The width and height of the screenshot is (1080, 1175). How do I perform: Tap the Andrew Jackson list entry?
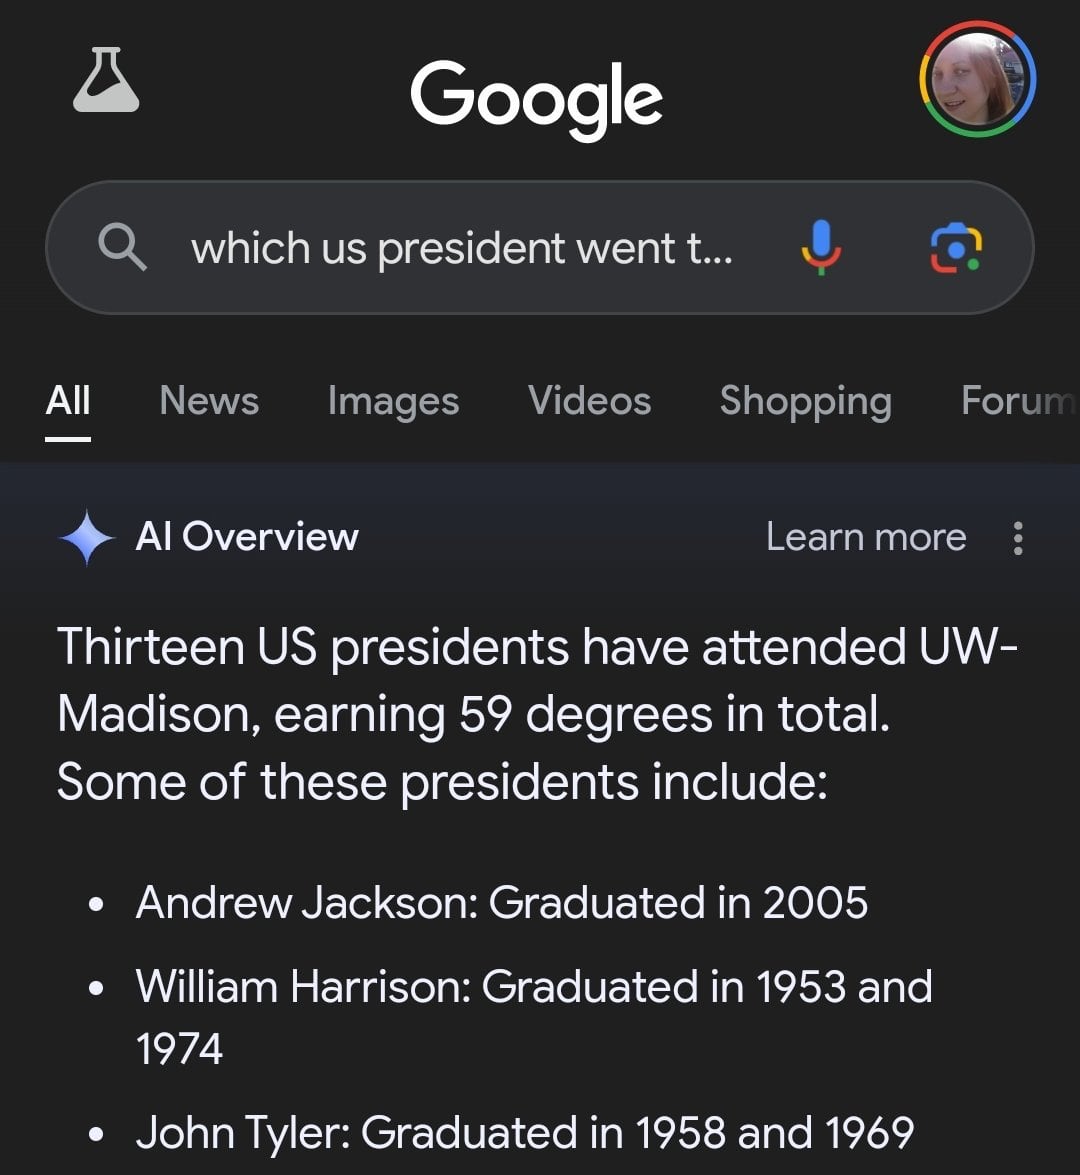501,902
